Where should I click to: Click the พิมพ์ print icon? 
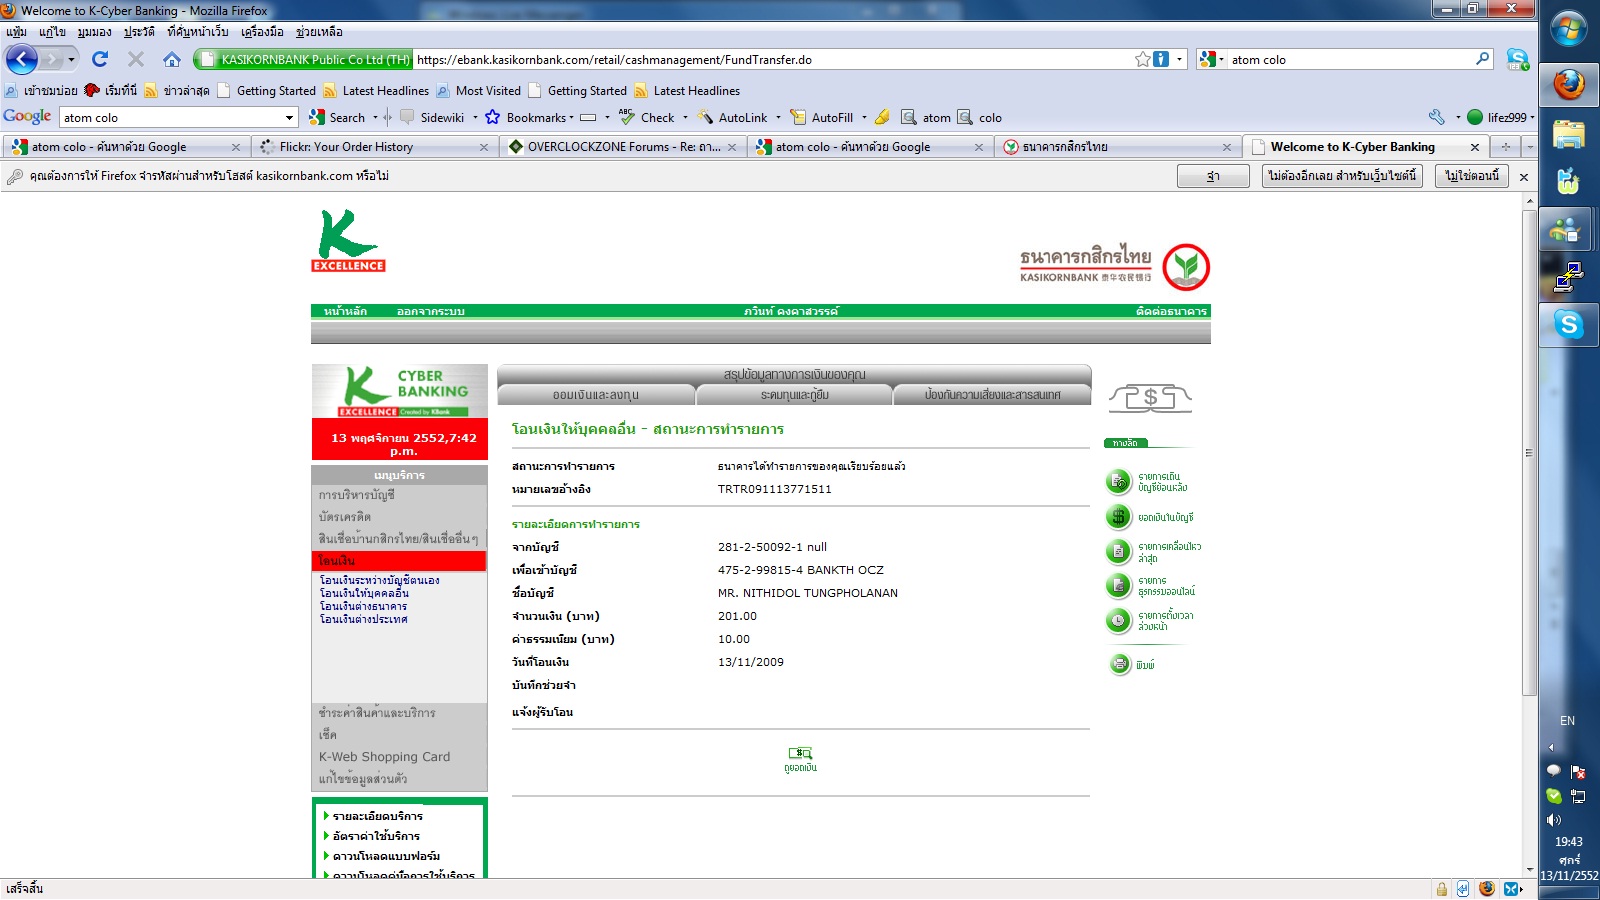[x=1119, y=664]
